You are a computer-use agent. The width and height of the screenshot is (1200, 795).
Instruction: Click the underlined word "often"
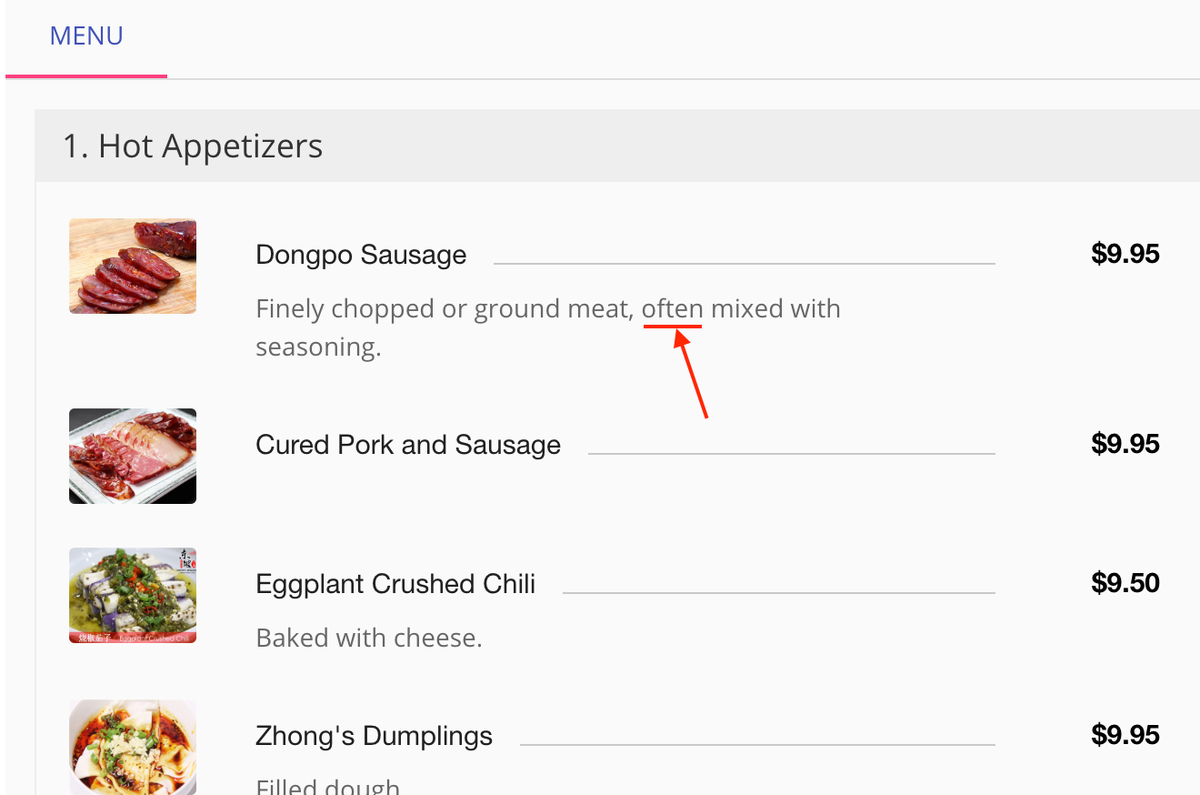tap(672, 309)
